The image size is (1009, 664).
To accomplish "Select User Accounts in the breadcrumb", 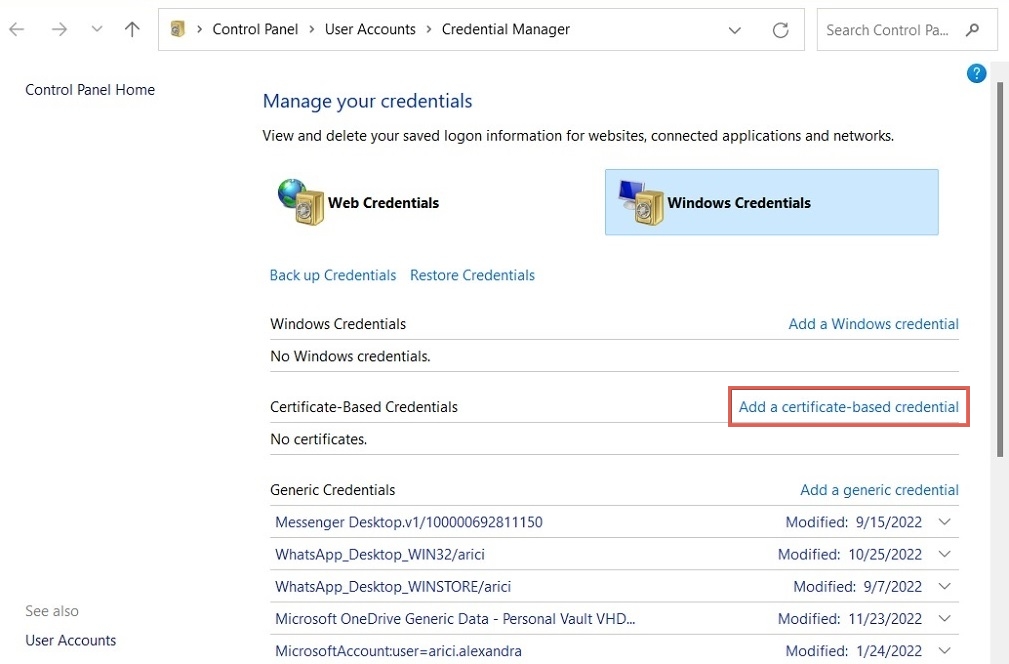I will [370, 29].
